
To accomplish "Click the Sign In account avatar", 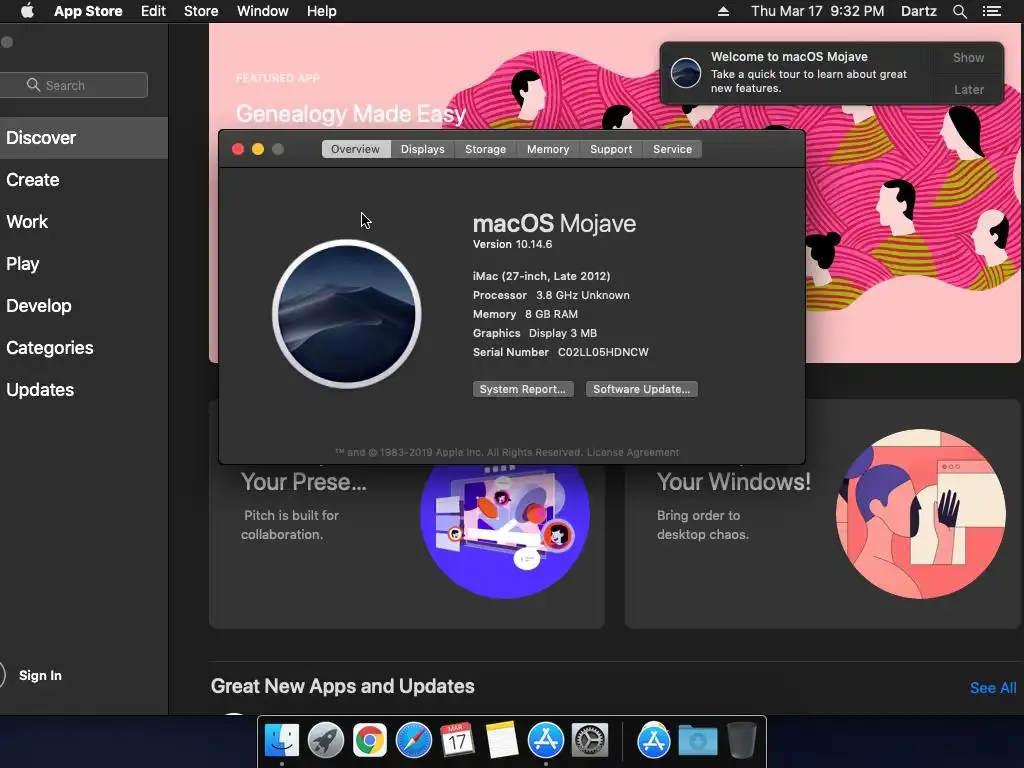I will pos(2,675).
